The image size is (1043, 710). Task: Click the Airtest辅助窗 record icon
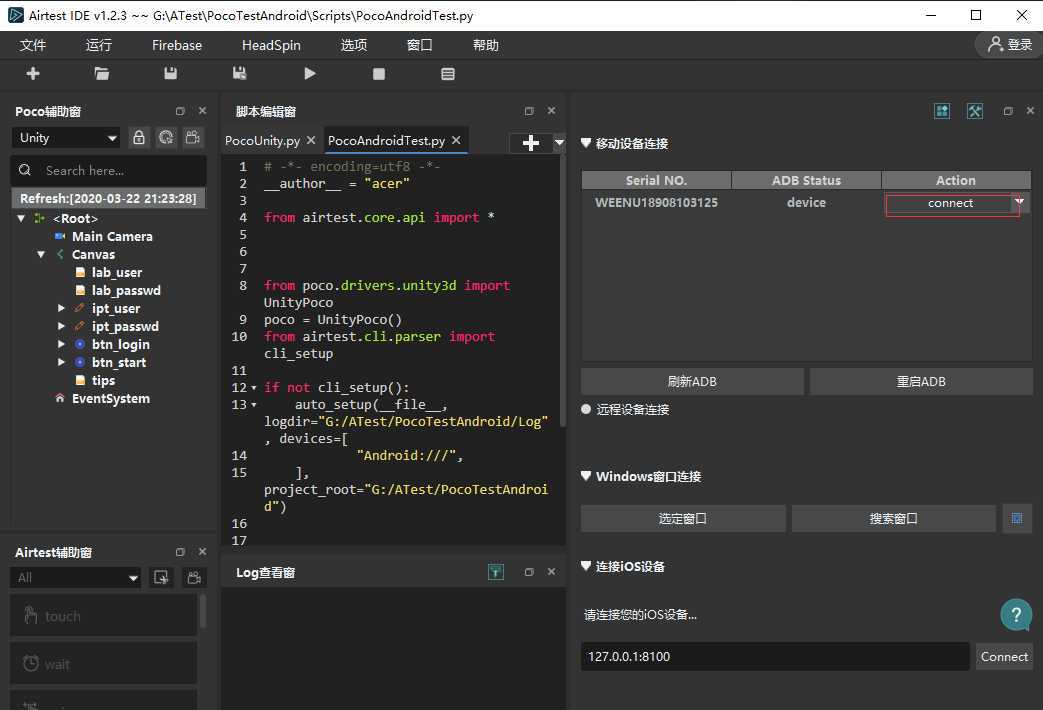194,578
